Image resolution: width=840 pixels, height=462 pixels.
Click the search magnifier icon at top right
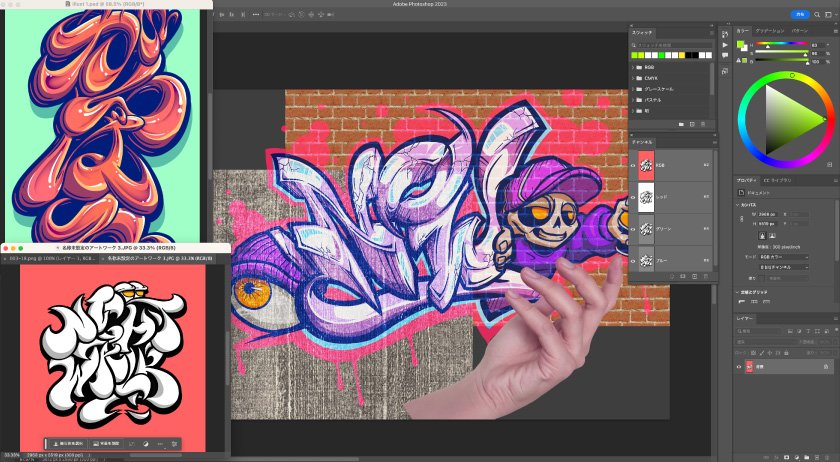point(816,15)
